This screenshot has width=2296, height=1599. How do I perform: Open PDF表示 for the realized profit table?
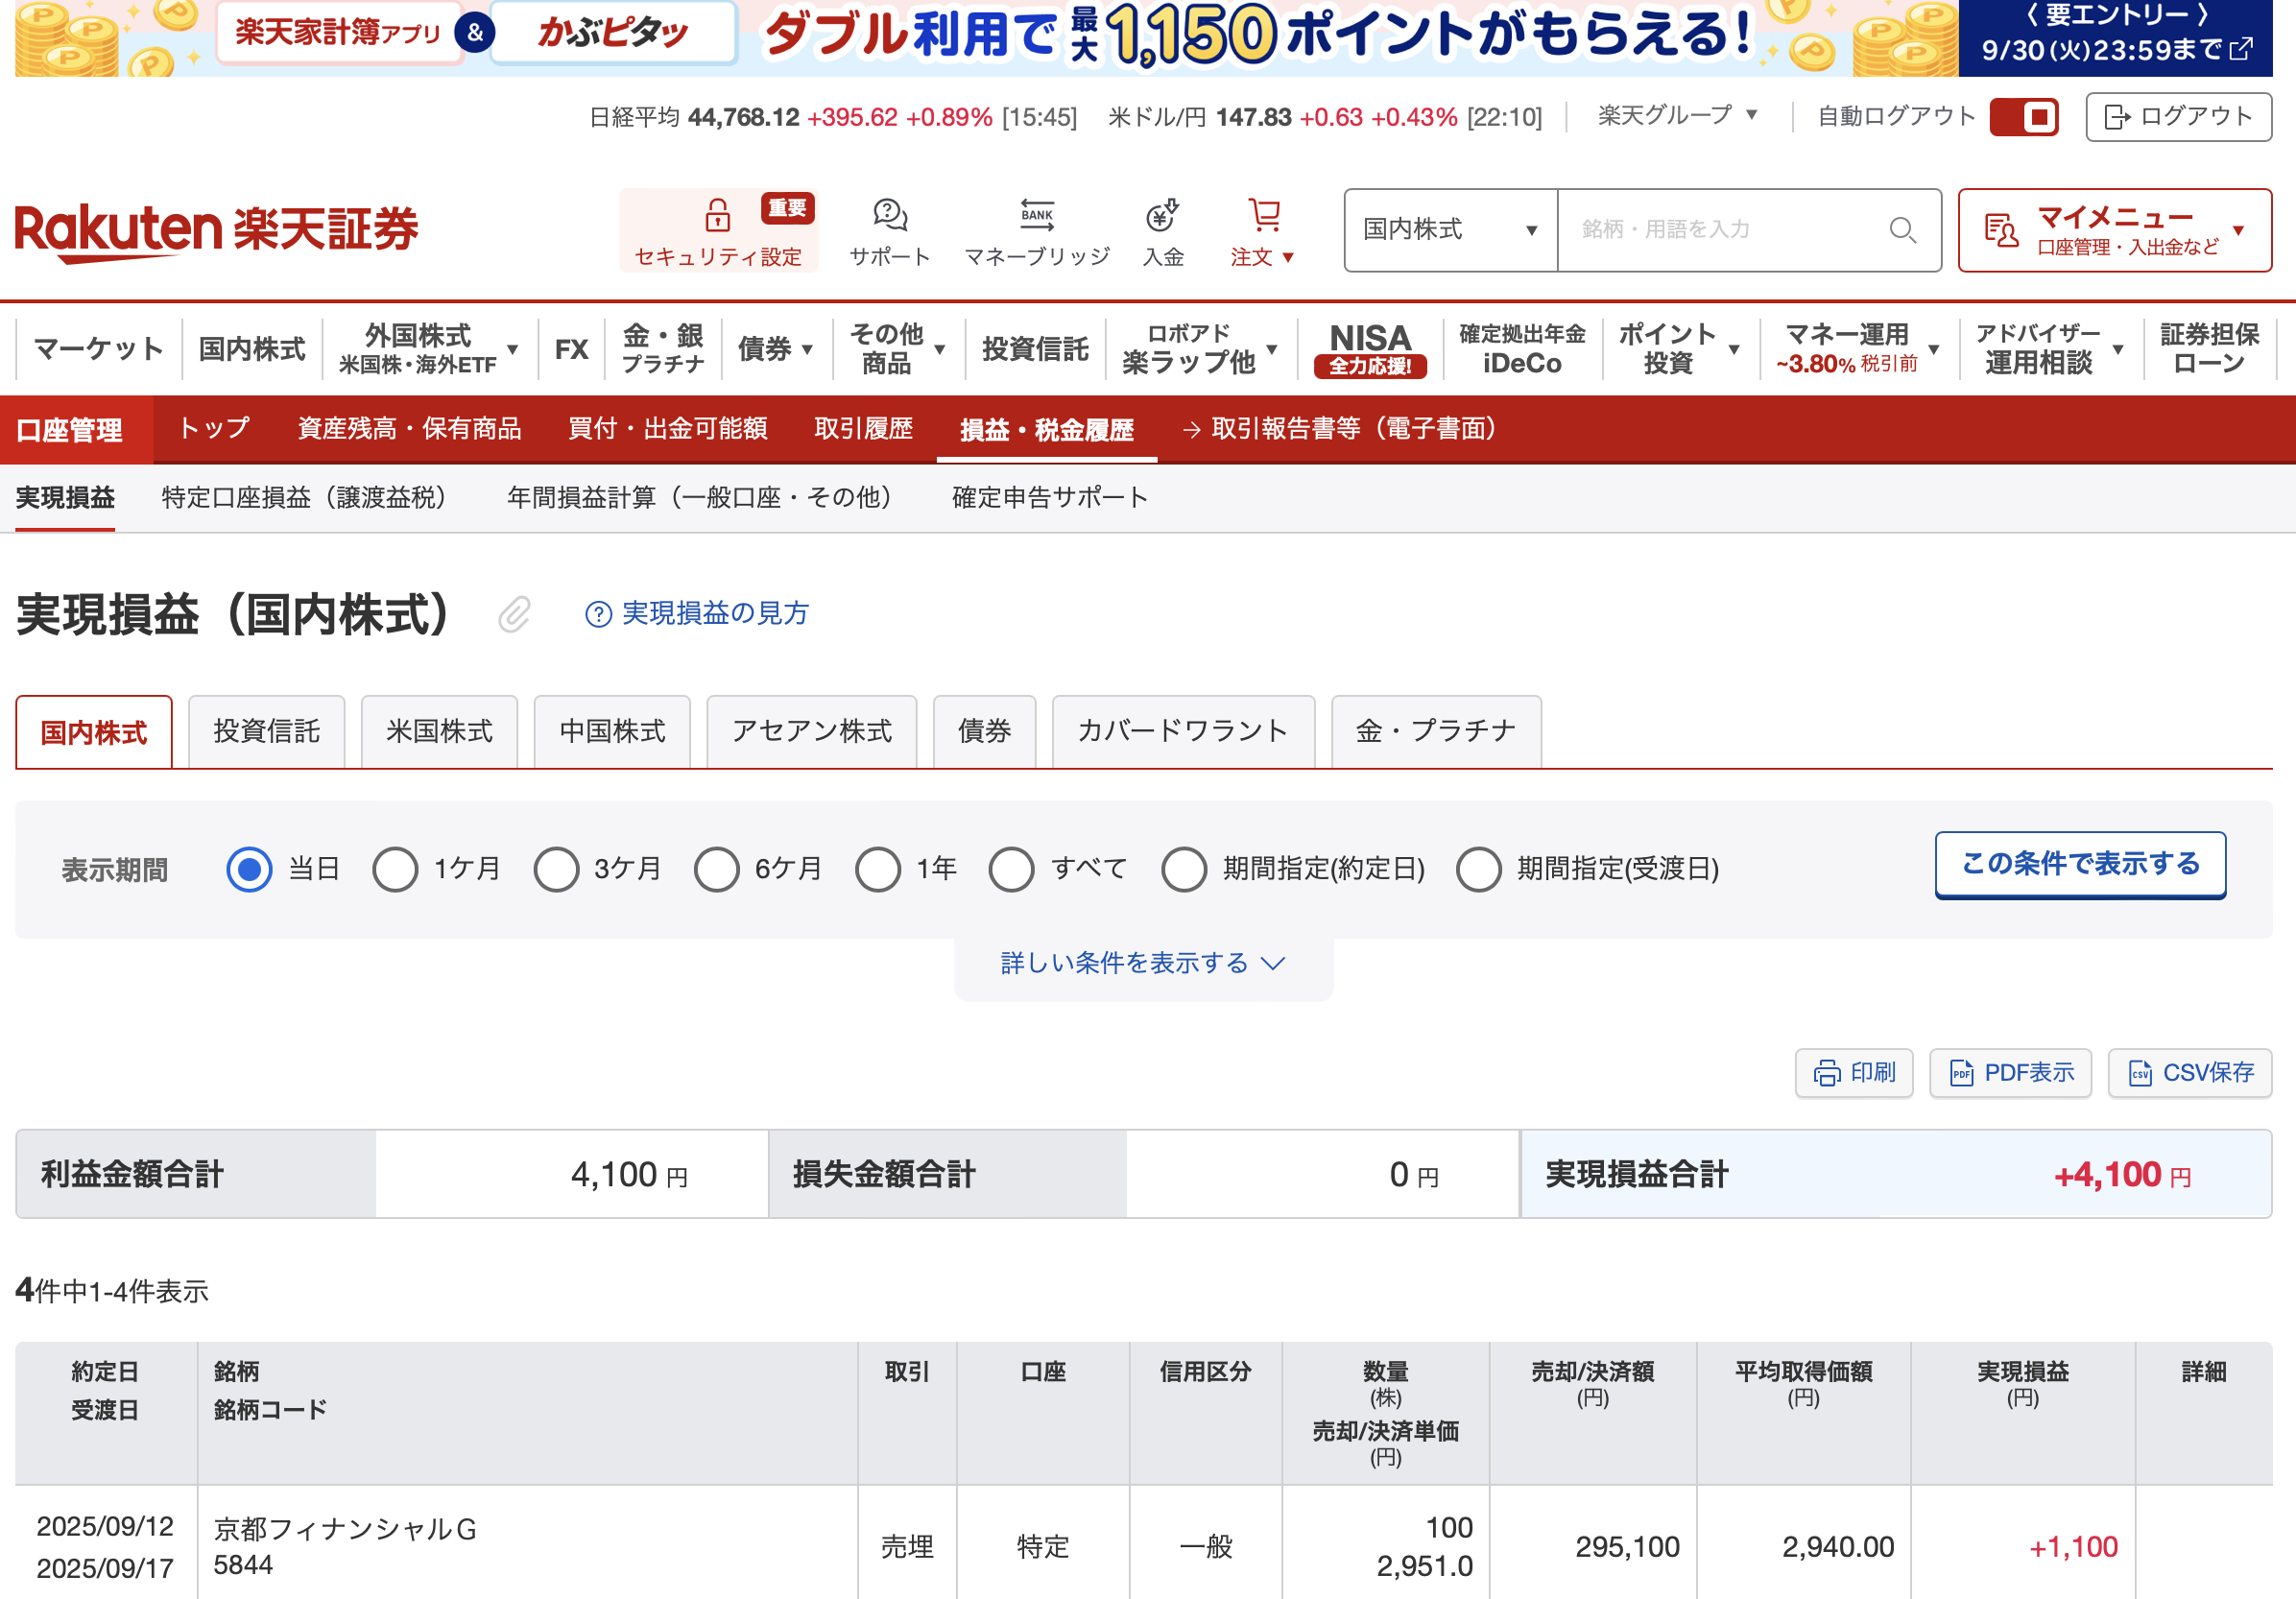[2010, 1072]
